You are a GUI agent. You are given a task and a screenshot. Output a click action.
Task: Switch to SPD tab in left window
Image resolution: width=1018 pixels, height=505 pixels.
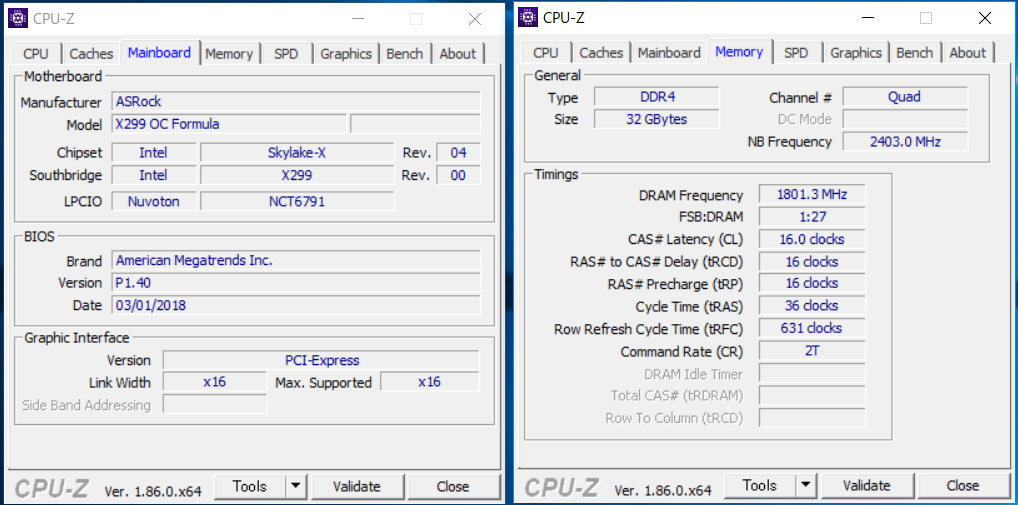(x=286, y=54)
